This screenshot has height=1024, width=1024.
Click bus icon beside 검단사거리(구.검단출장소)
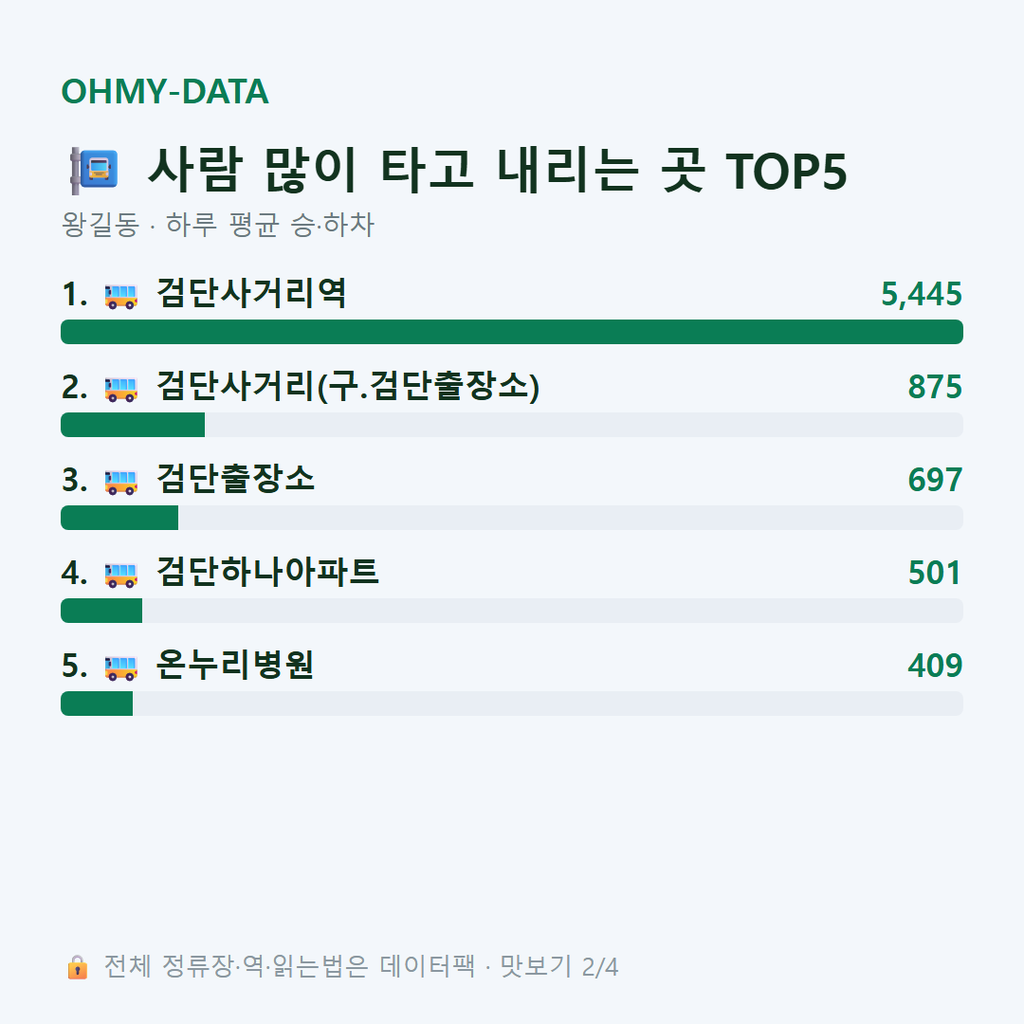coord(121,389)
